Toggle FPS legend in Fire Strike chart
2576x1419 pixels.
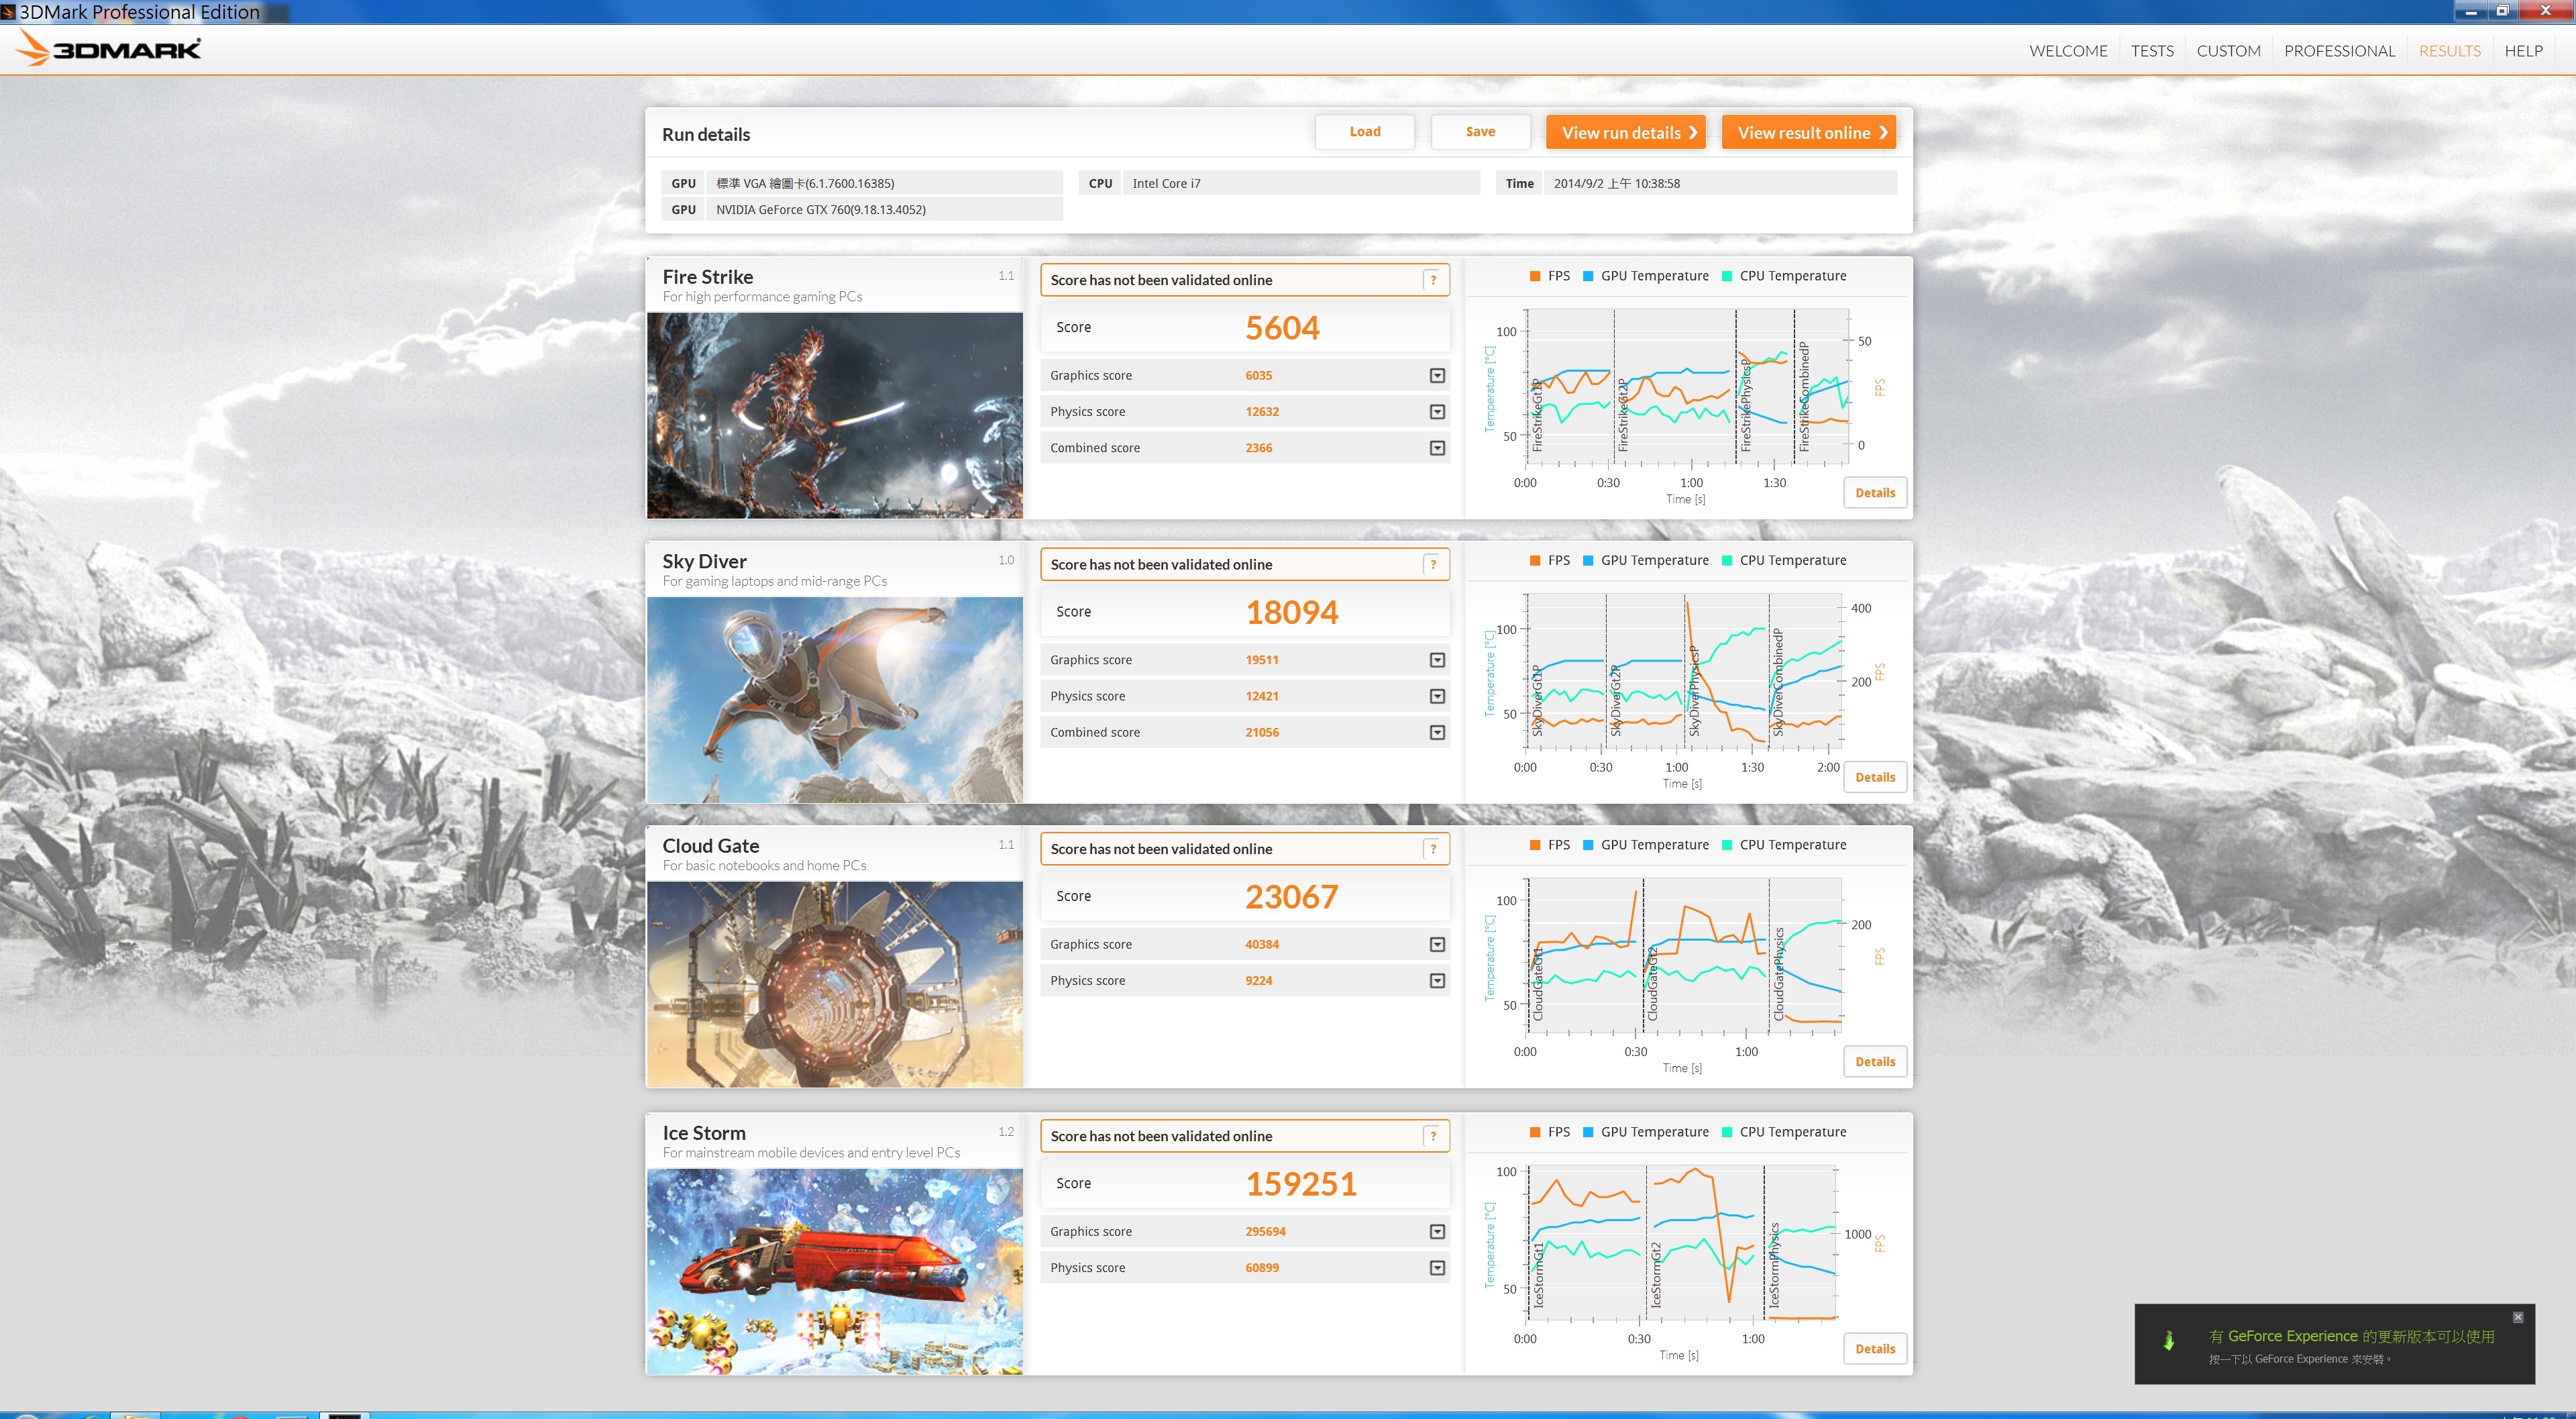(1550, 276)
